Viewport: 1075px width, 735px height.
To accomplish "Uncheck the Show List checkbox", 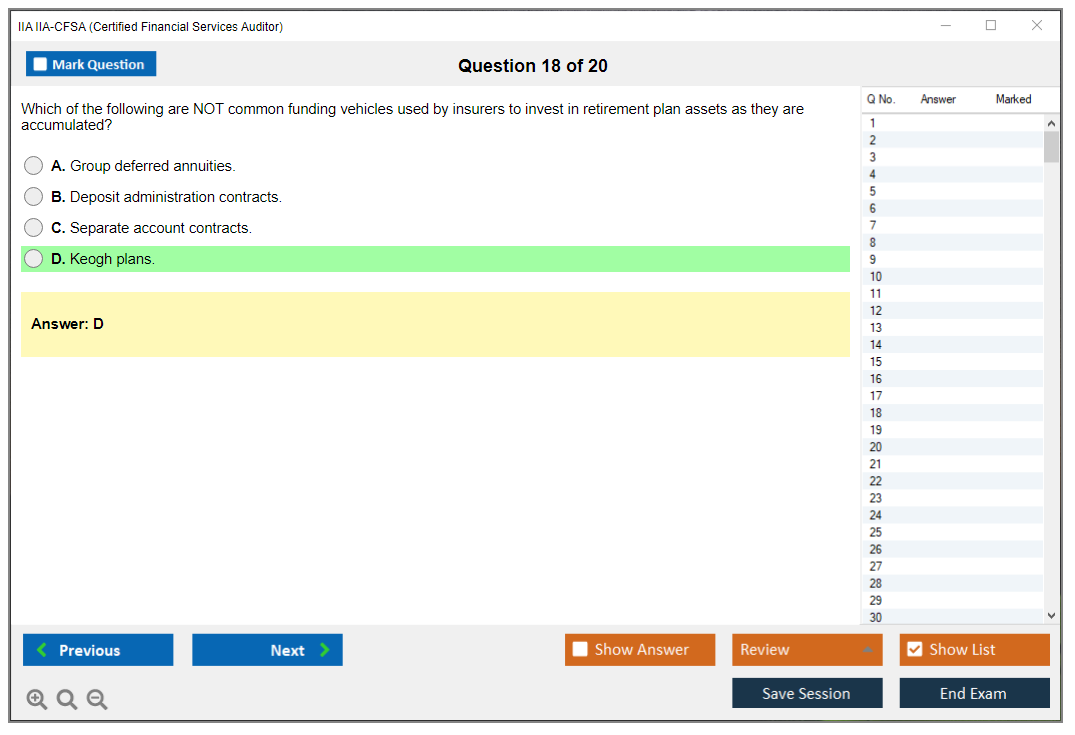I will [x=914, y=650].
